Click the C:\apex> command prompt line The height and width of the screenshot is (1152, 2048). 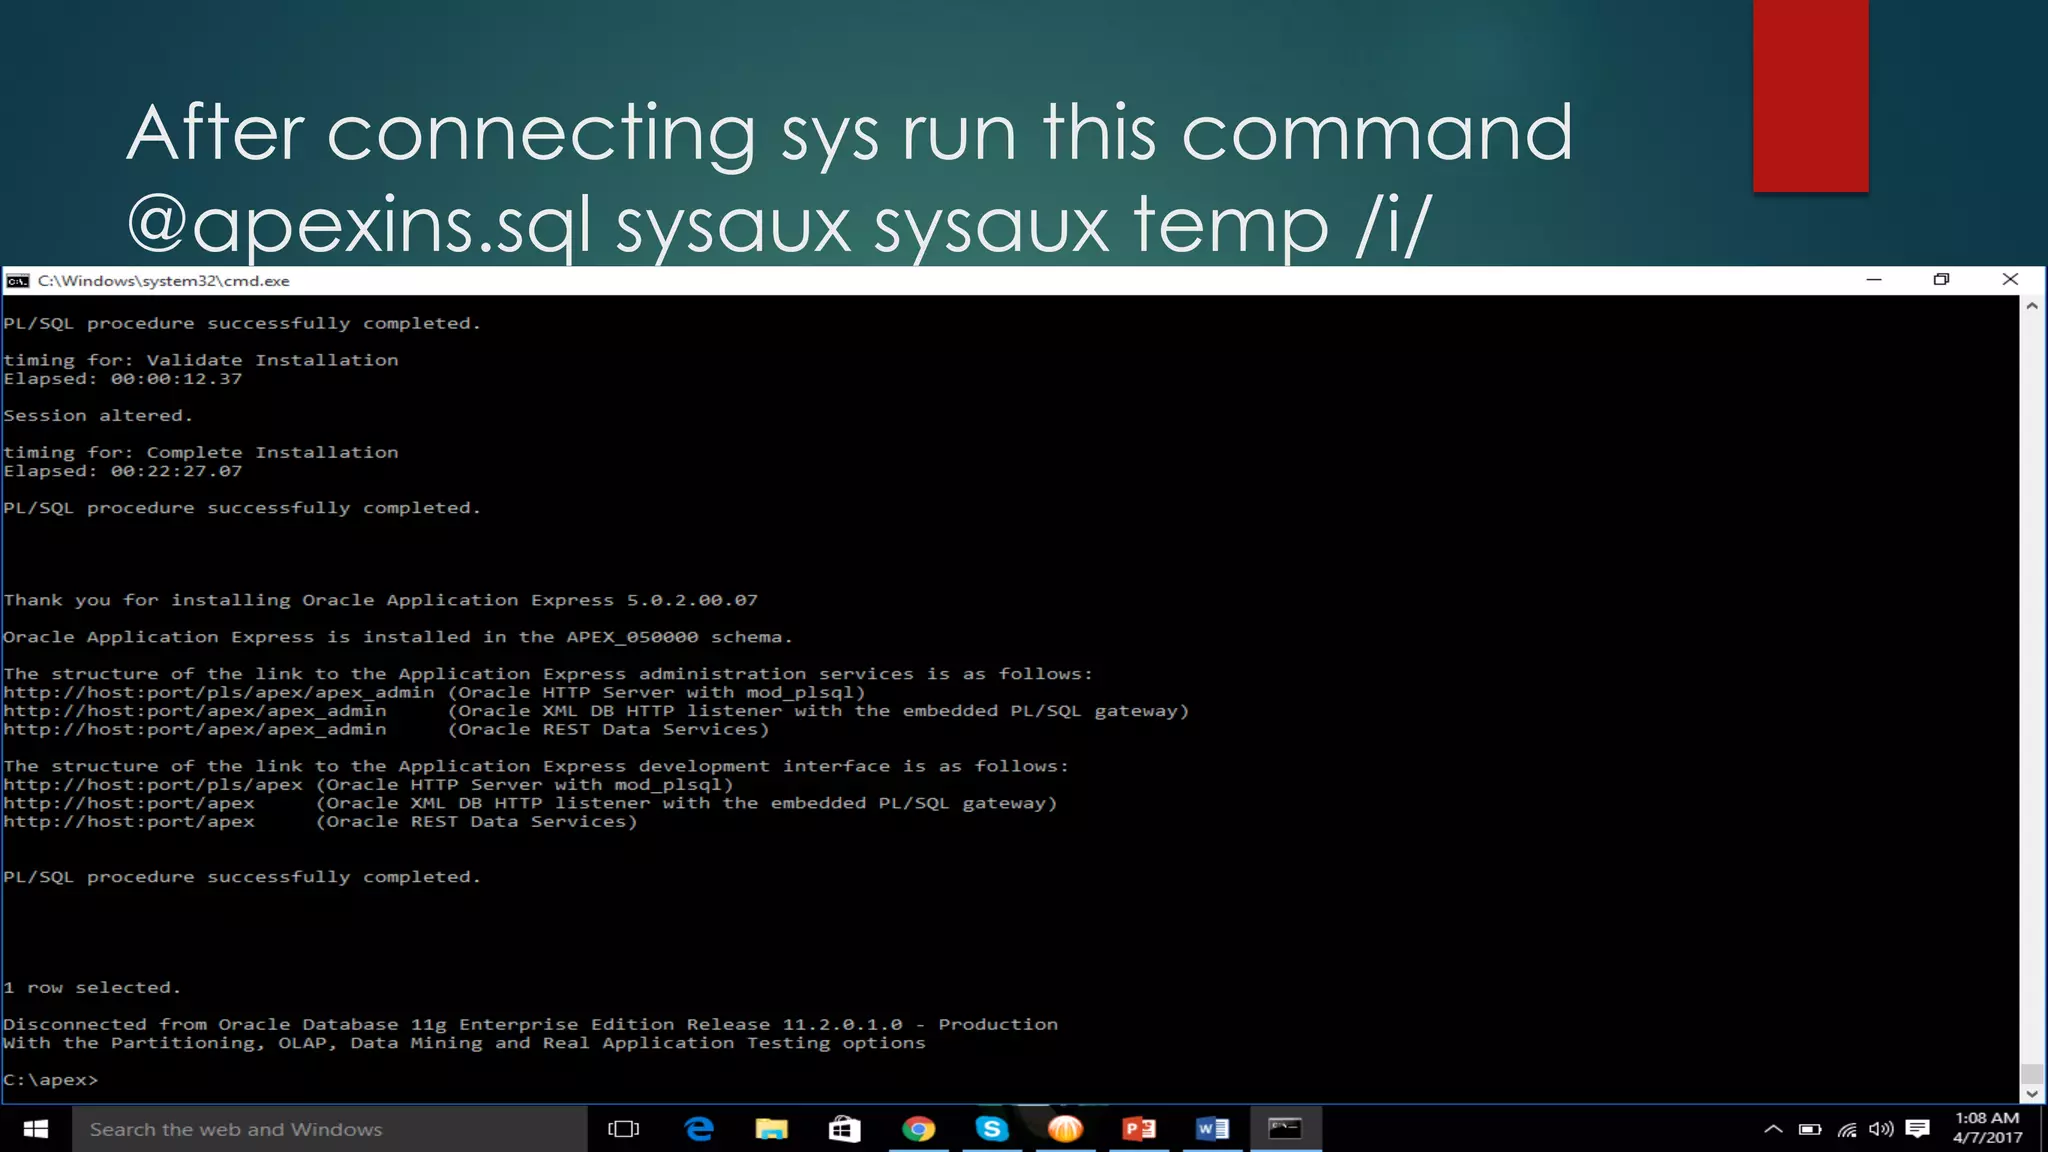(51, 1080)
